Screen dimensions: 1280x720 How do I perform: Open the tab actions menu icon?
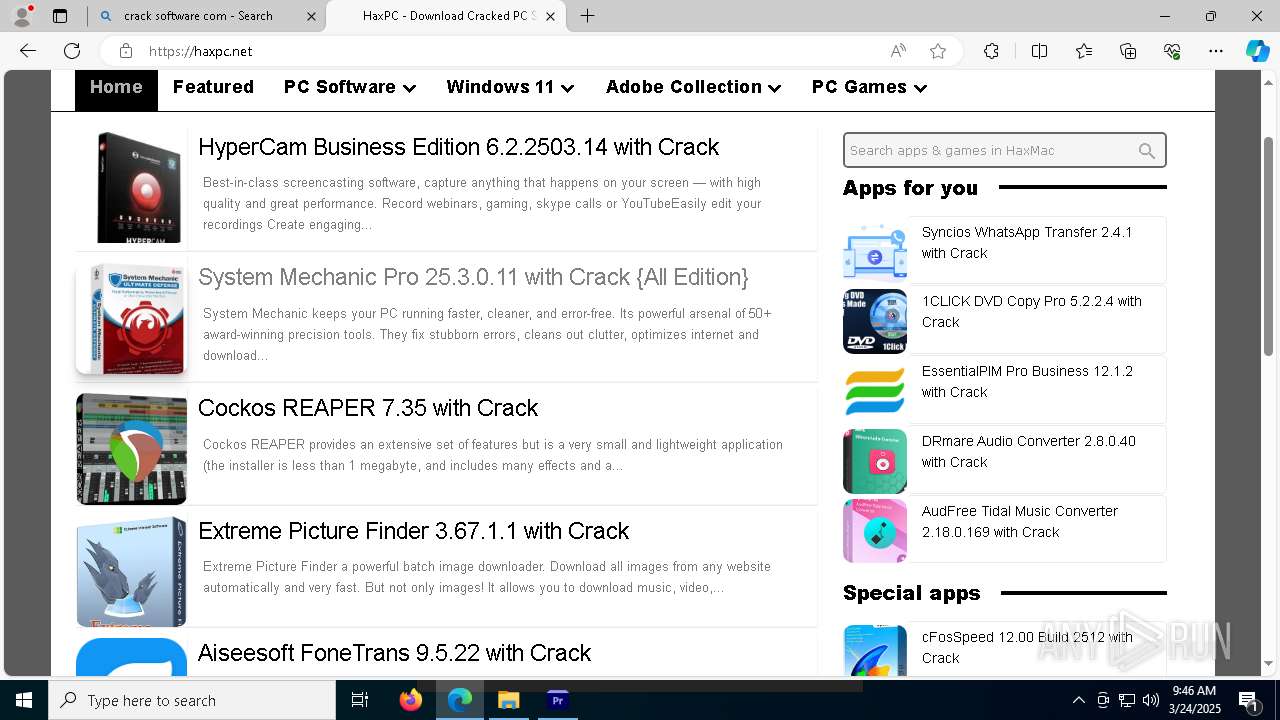[60, 16]
